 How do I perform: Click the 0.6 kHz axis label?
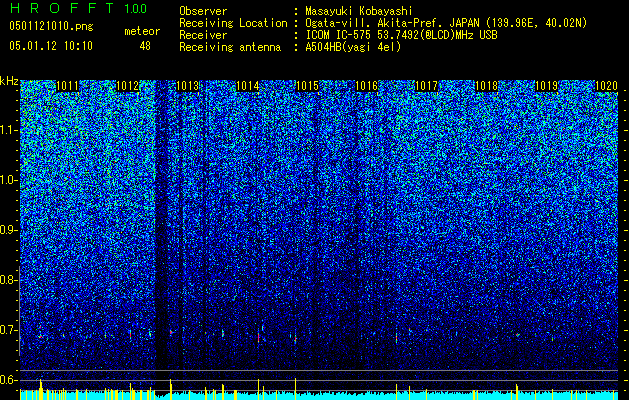click(8, 380)
